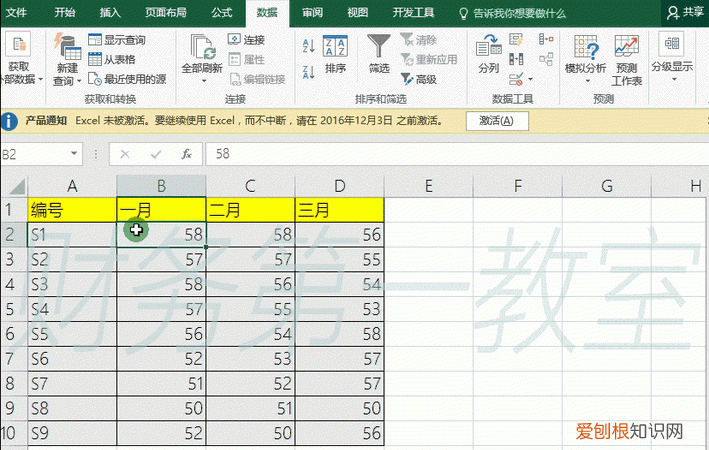Open Connections (连接)
This screenshot has width=709, height=450.
(x=246, y=40)
